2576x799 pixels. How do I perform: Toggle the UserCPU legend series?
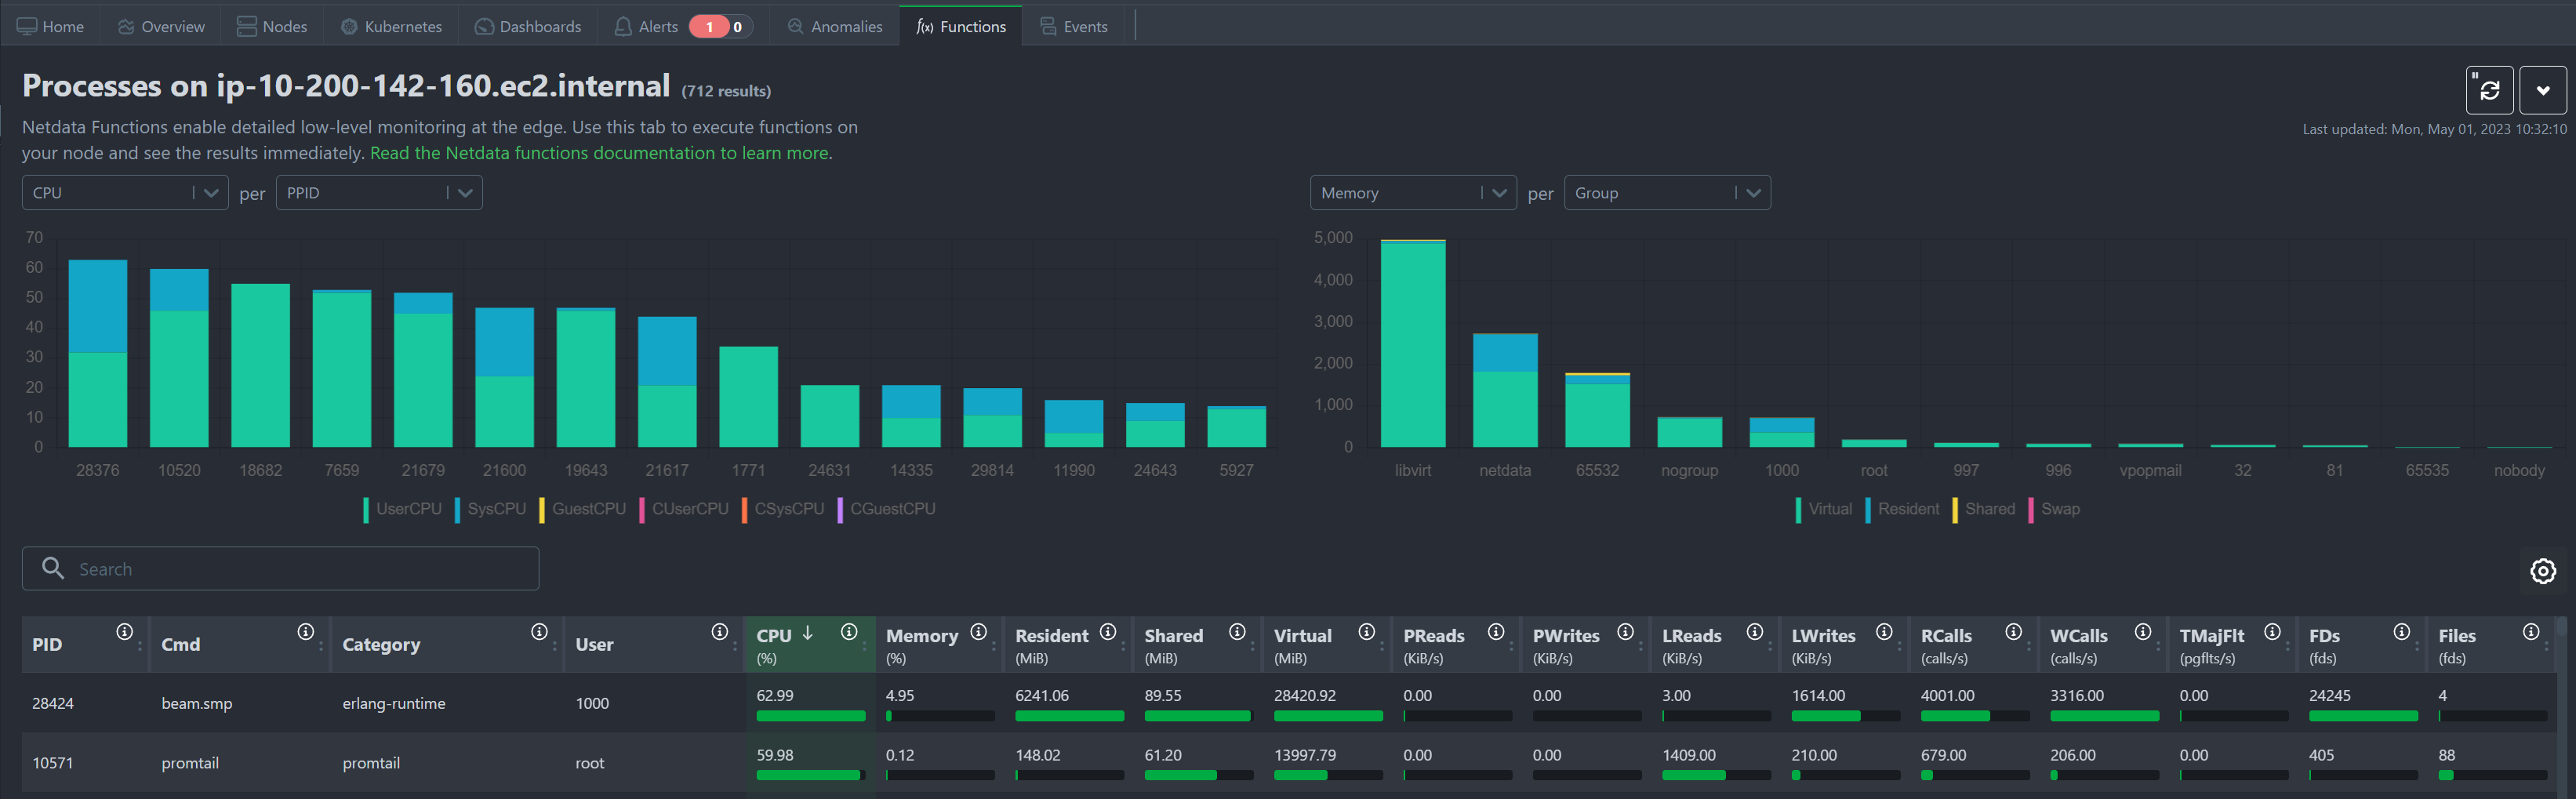coord(402,509)
